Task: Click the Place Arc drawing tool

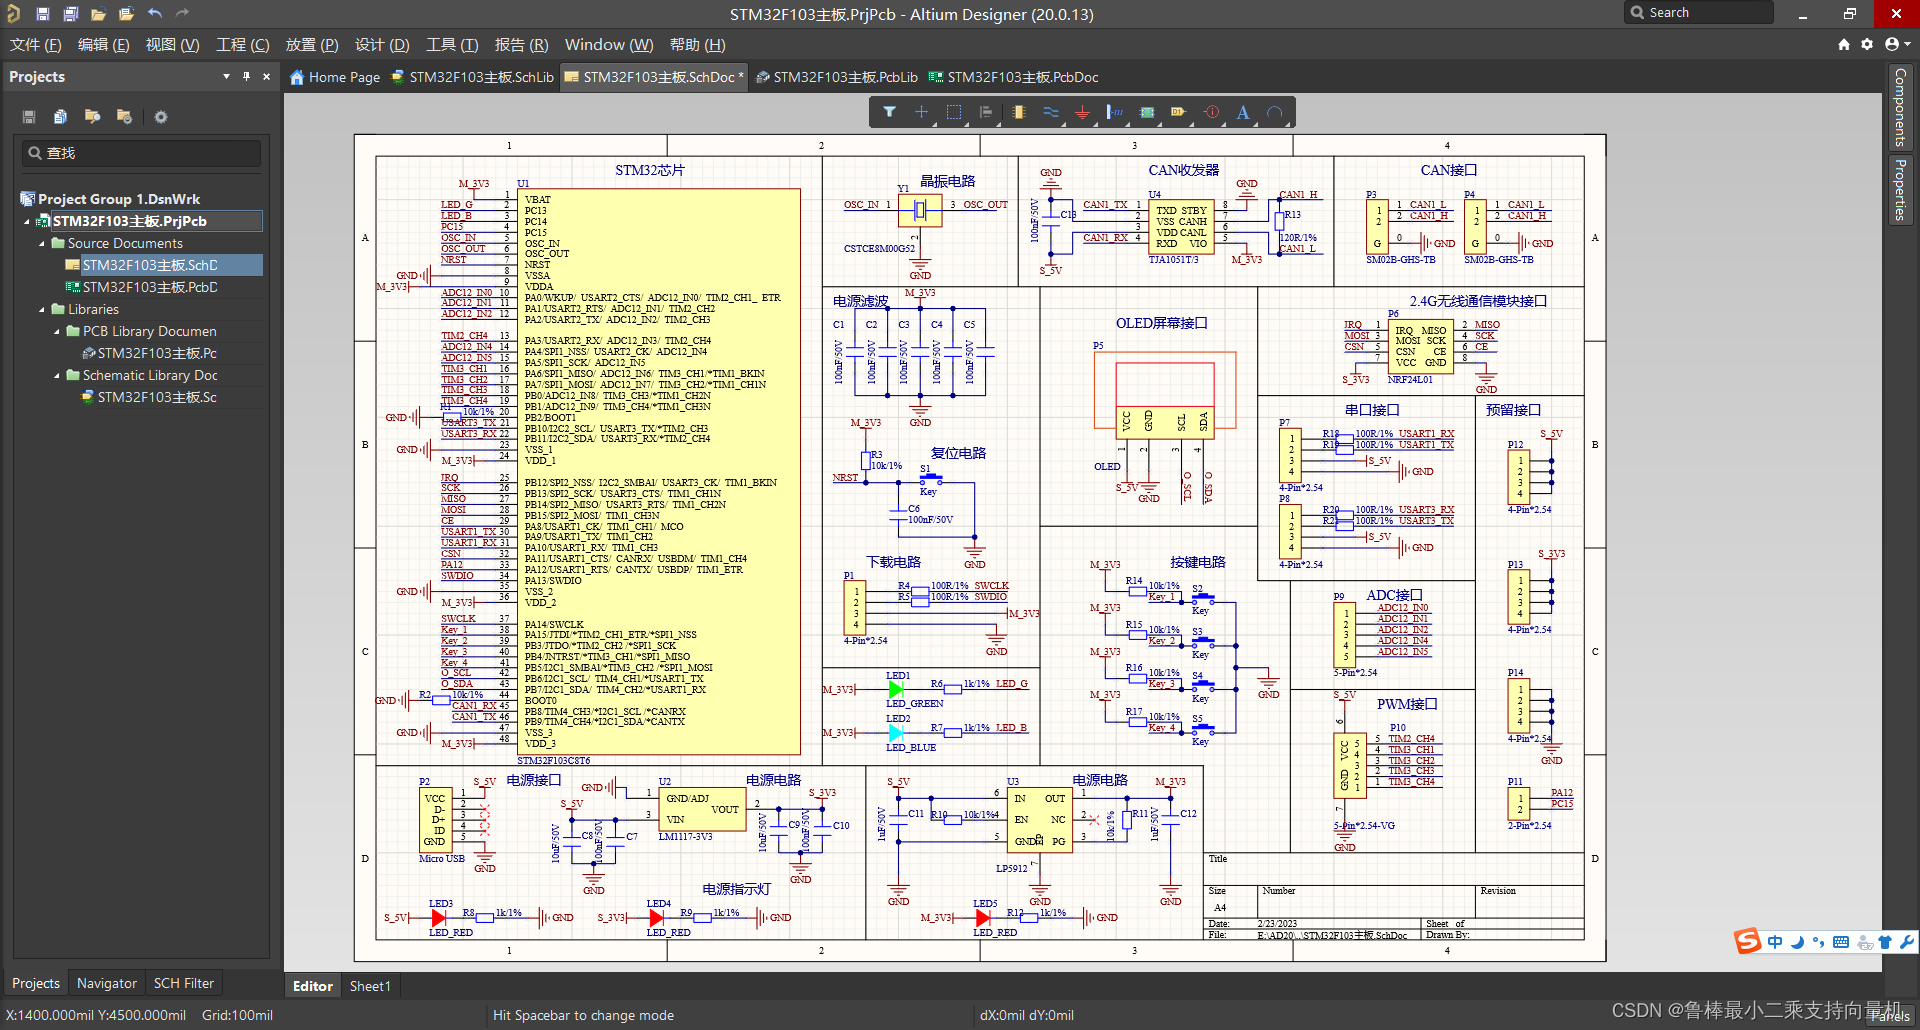Action: coord(1275,113)
